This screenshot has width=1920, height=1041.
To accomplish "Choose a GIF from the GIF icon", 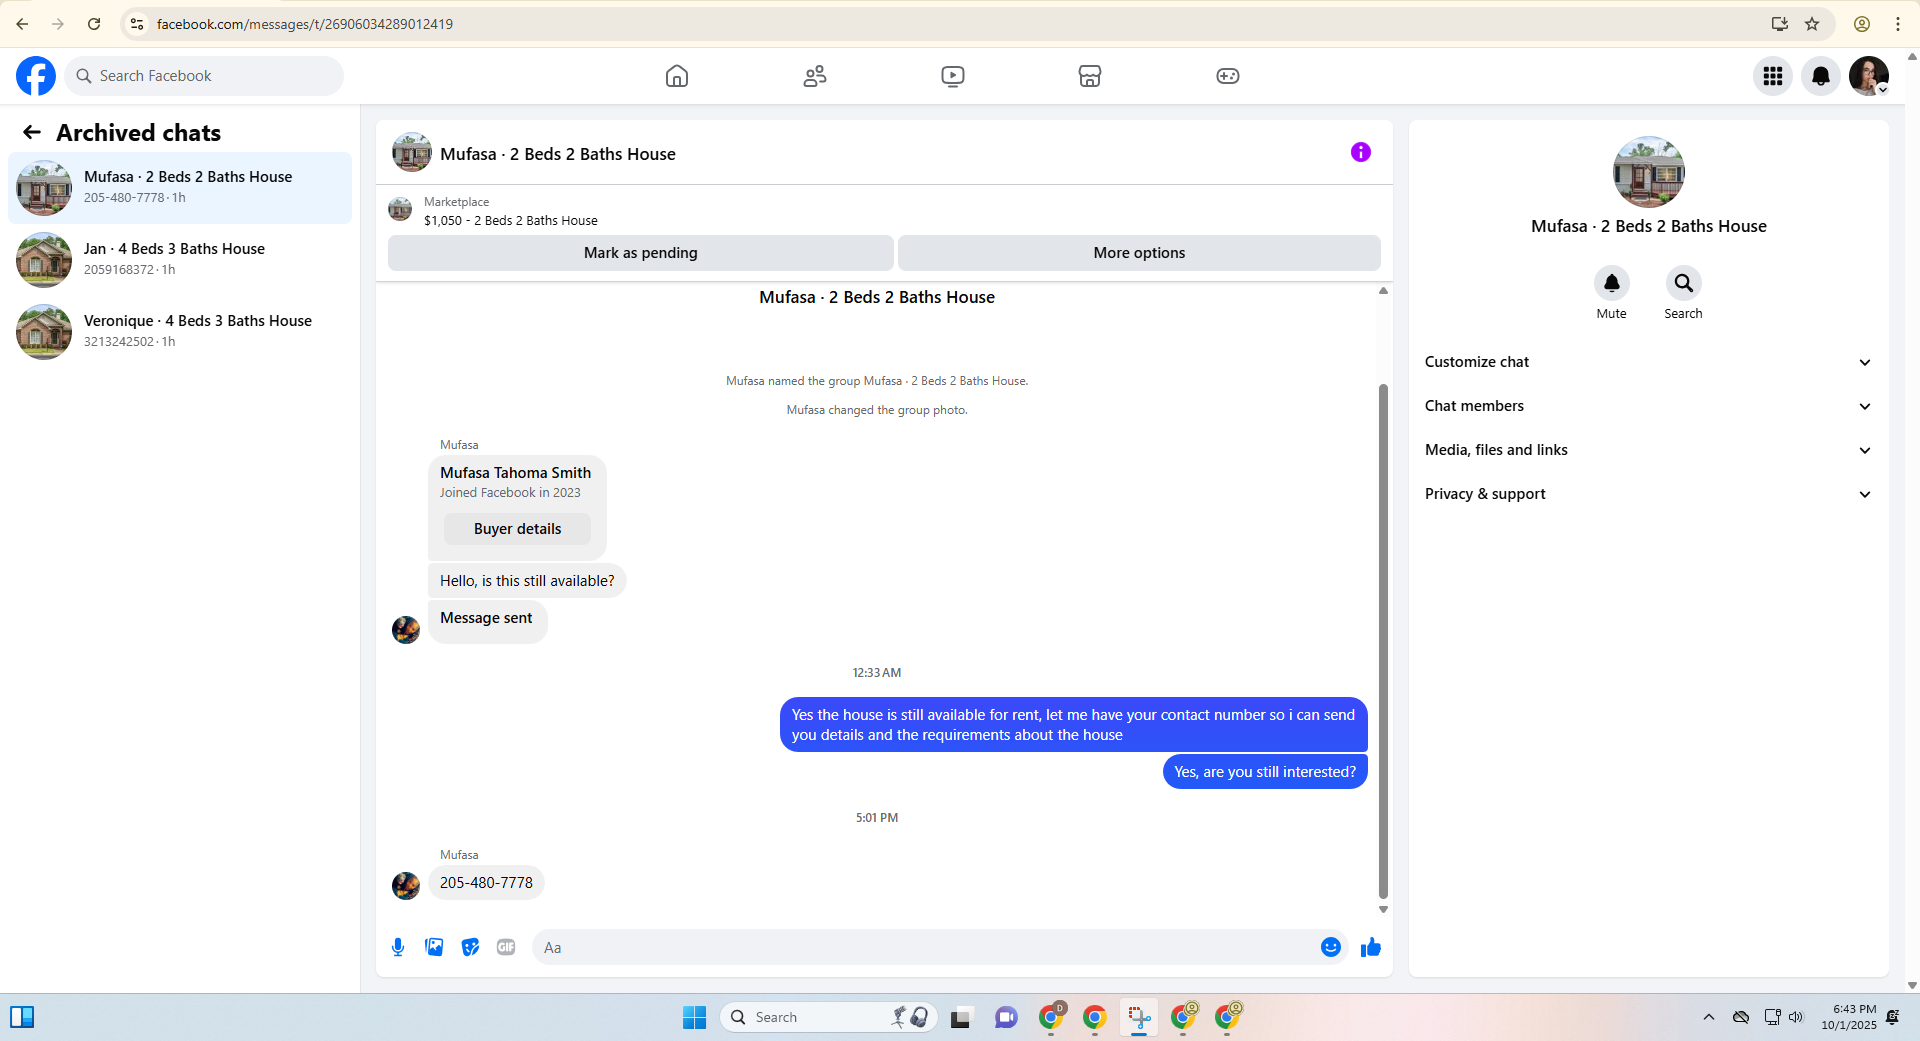I will point(506,947).
